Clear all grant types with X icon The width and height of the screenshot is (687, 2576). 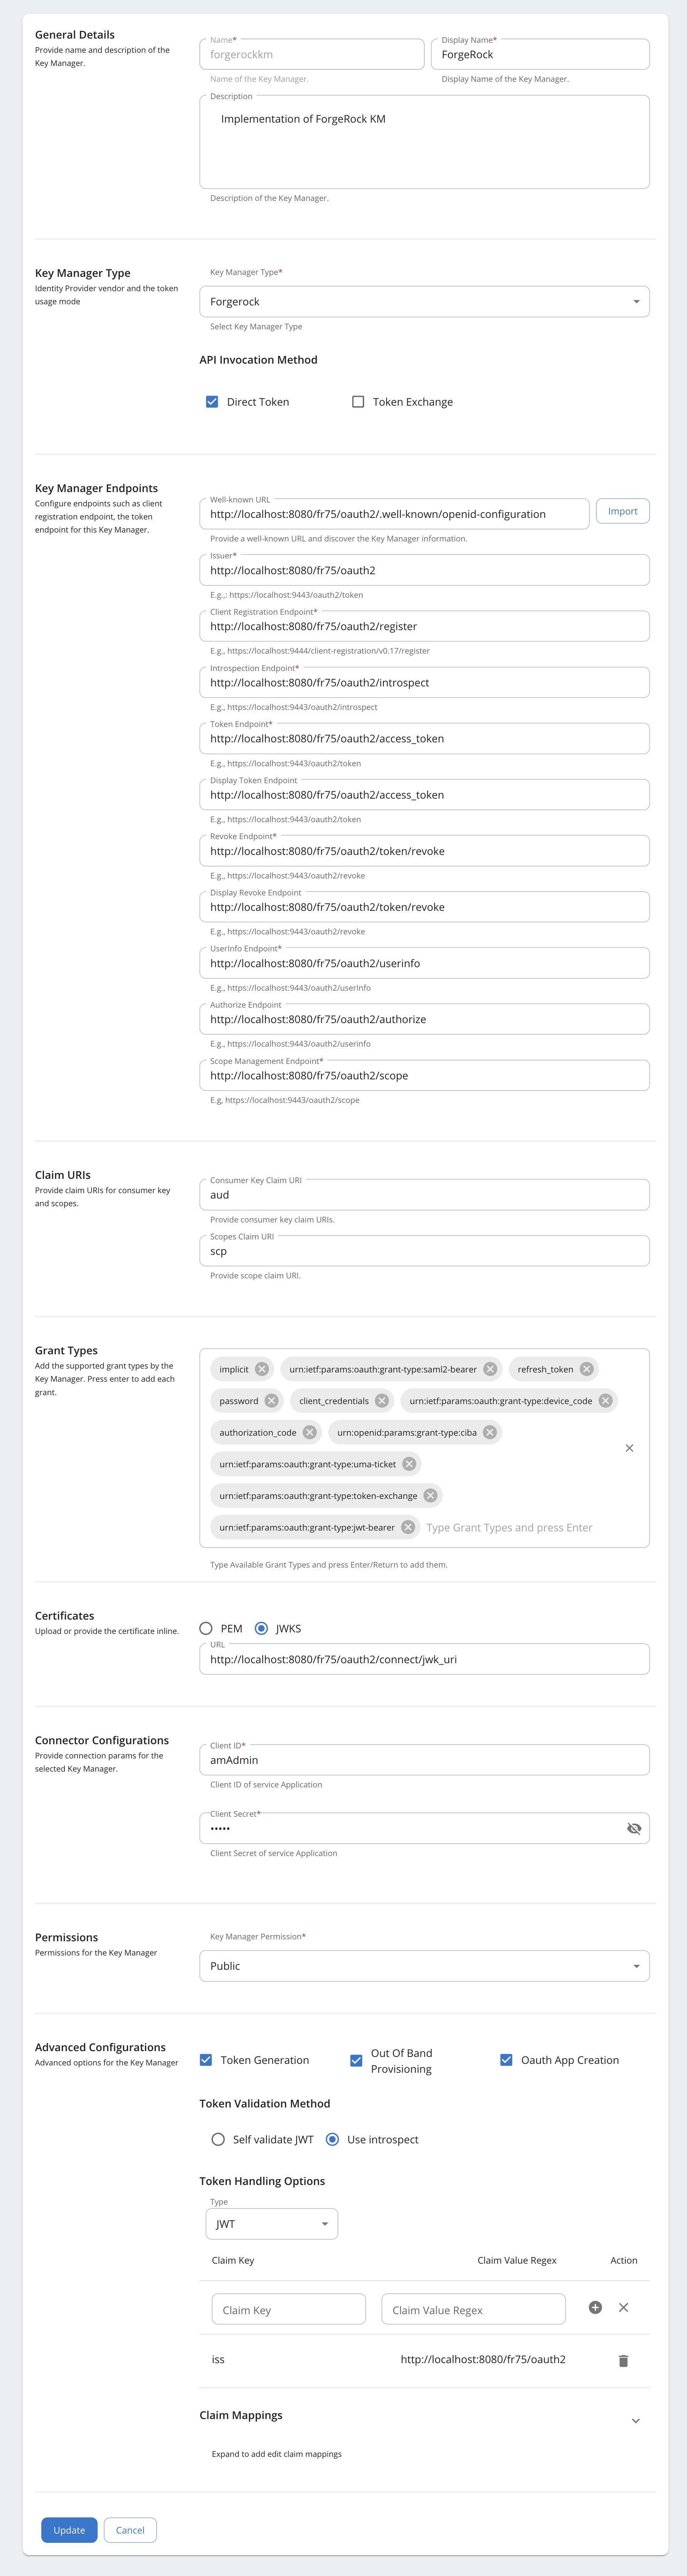click(629, 1448)
